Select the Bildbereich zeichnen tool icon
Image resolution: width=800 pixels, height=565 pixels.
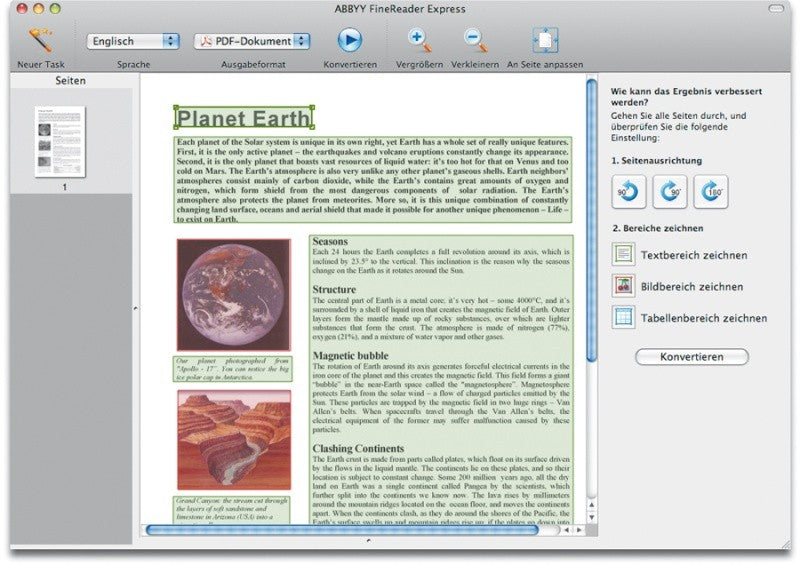pyautogui.click(x=623, y=286)
